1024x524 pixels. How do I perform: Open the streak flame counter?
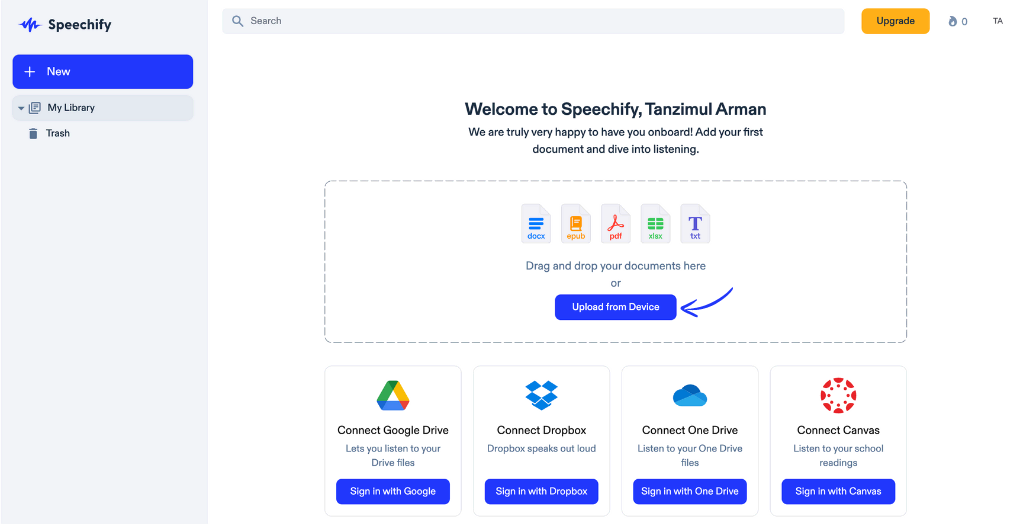click(x=957, y=21)
